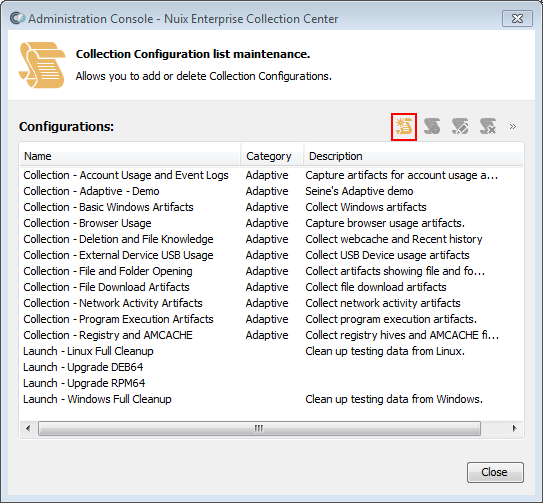Image resolution: width=543 pixels, height=503 pixels.
Task: Select Launch - Upgrade DEB64 row
Action: tap(272, 367)
